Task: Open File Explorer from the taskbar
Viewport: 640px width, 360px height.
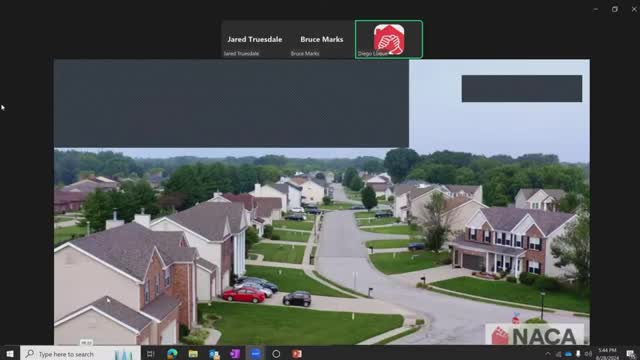Action: 193,354
